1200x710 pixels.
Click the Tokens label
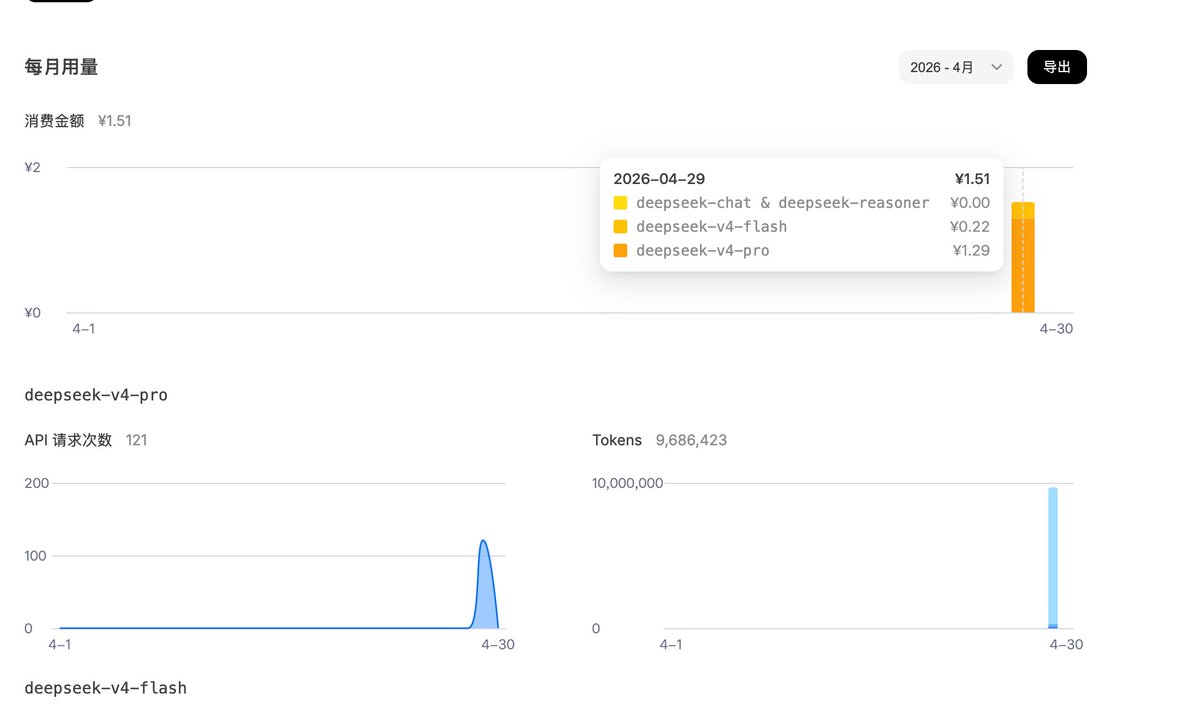click(x=617, y=440)
